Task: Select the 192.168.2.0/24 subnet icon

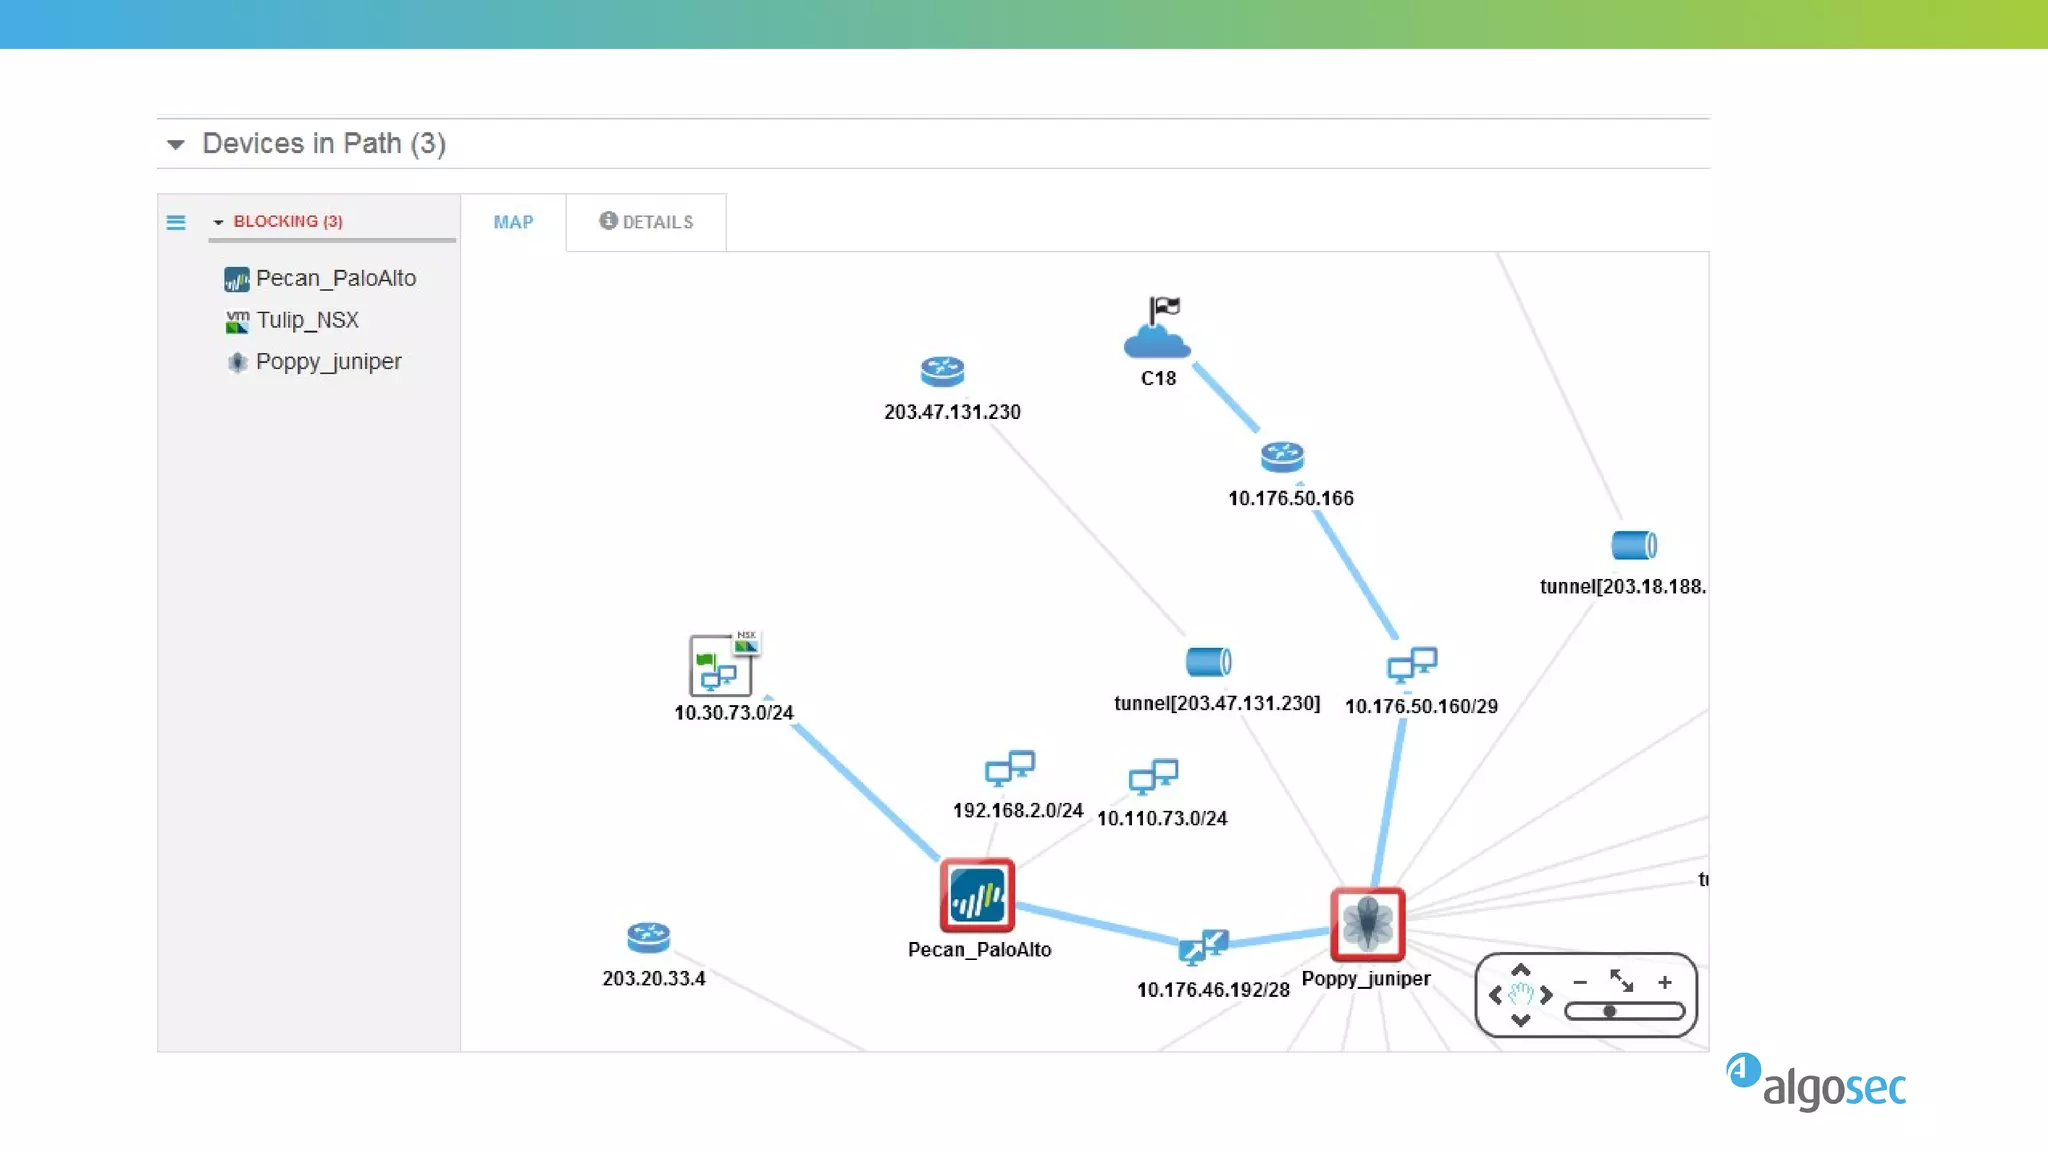Action: pyautogui.click(x=1009, y=769)
